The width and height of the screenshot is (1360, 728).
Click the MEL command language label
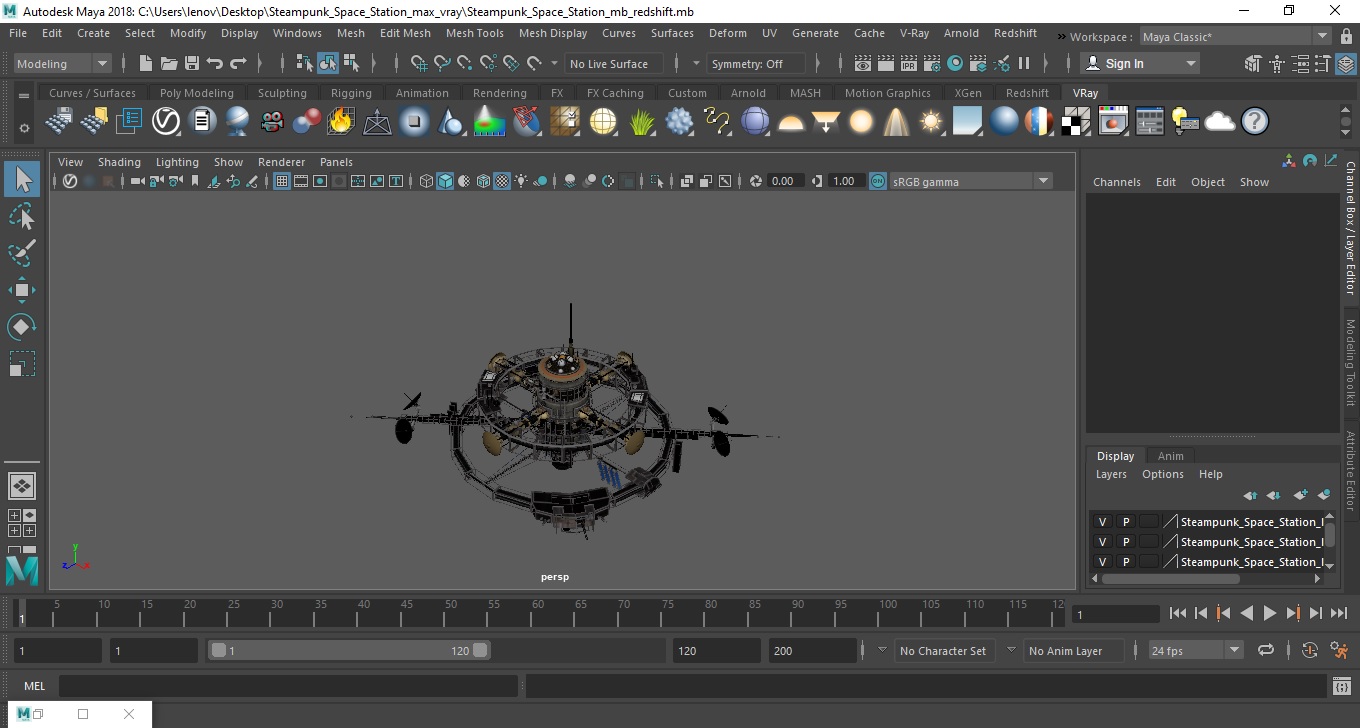34,686
